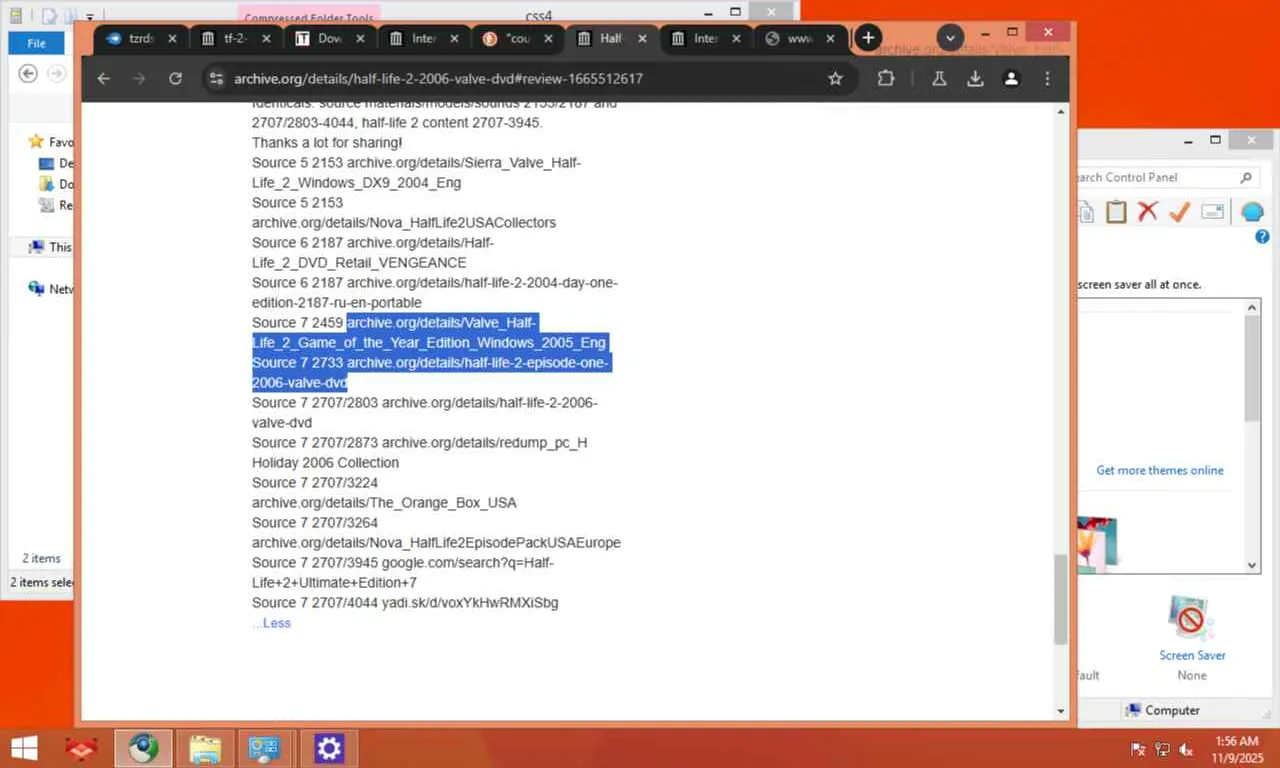The height and width of the screenshot is (768, 1280).
Task: Open the File menu in File Explorer
Action: click(x=36, y=43)
